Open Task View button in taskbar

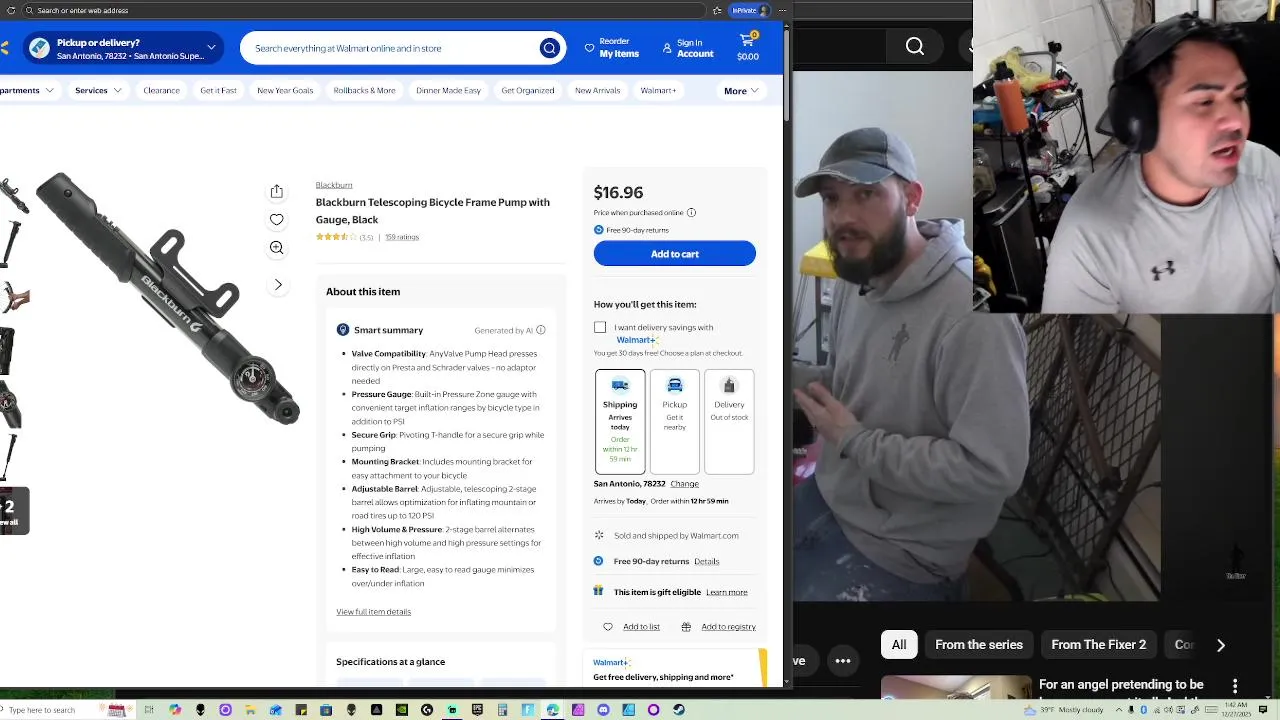[149, 710]
